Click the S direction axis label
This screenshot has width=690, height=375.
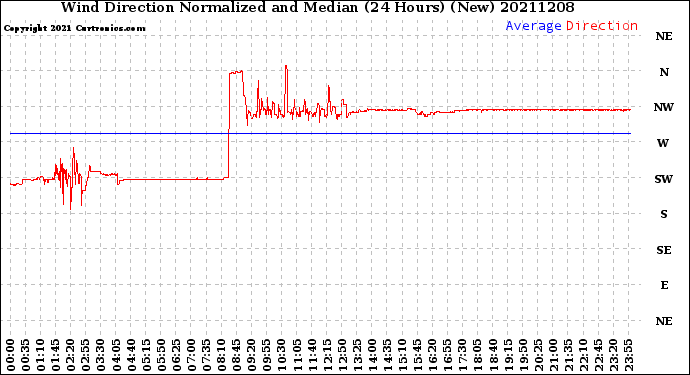click(x=664, y=214)
